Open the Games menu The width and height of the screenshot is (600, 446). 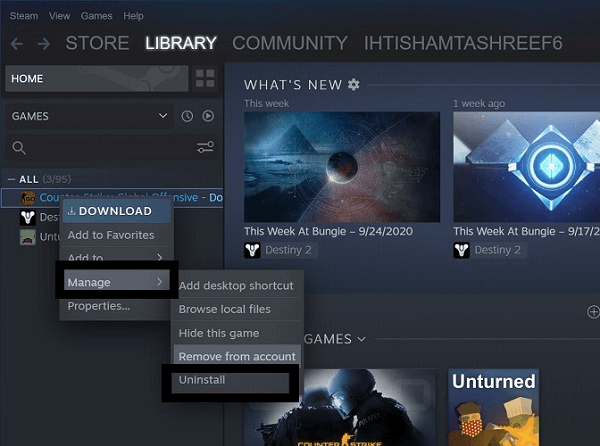[96, 16]
